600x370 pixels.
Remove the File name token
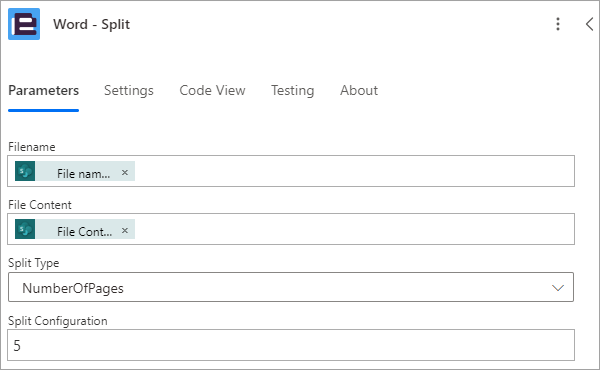click(x=125, y=173)
